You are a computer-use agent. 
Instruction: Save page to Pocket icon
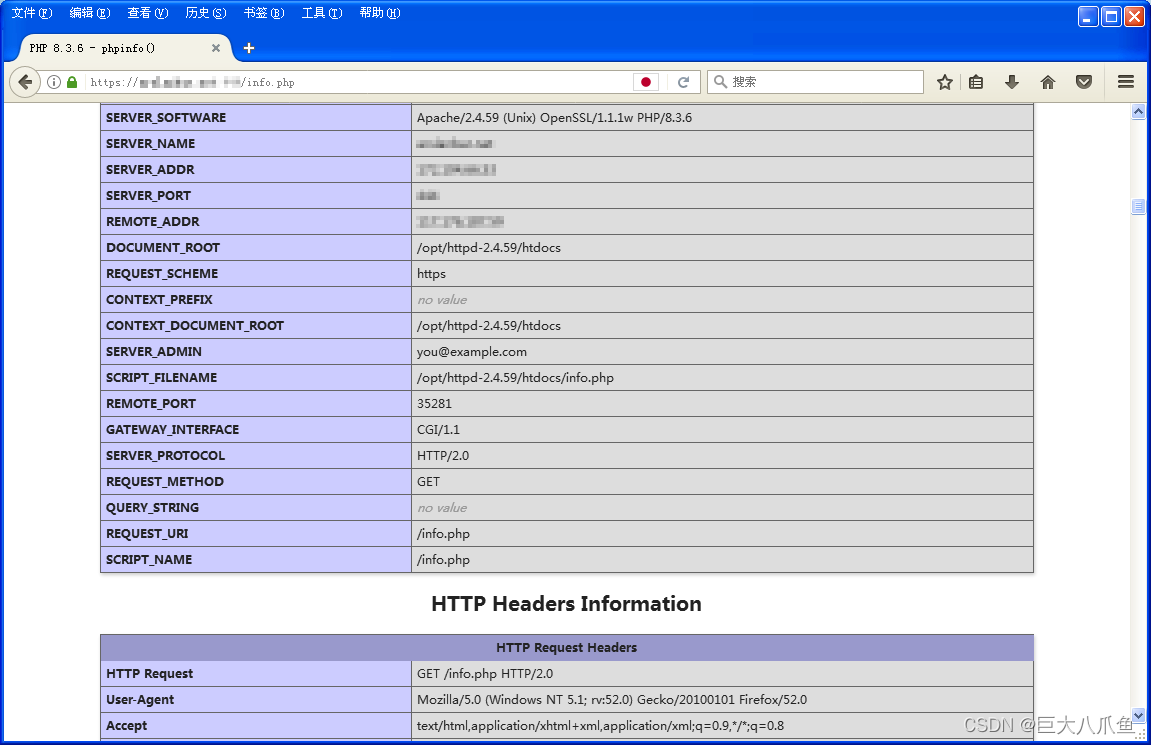1084,83
